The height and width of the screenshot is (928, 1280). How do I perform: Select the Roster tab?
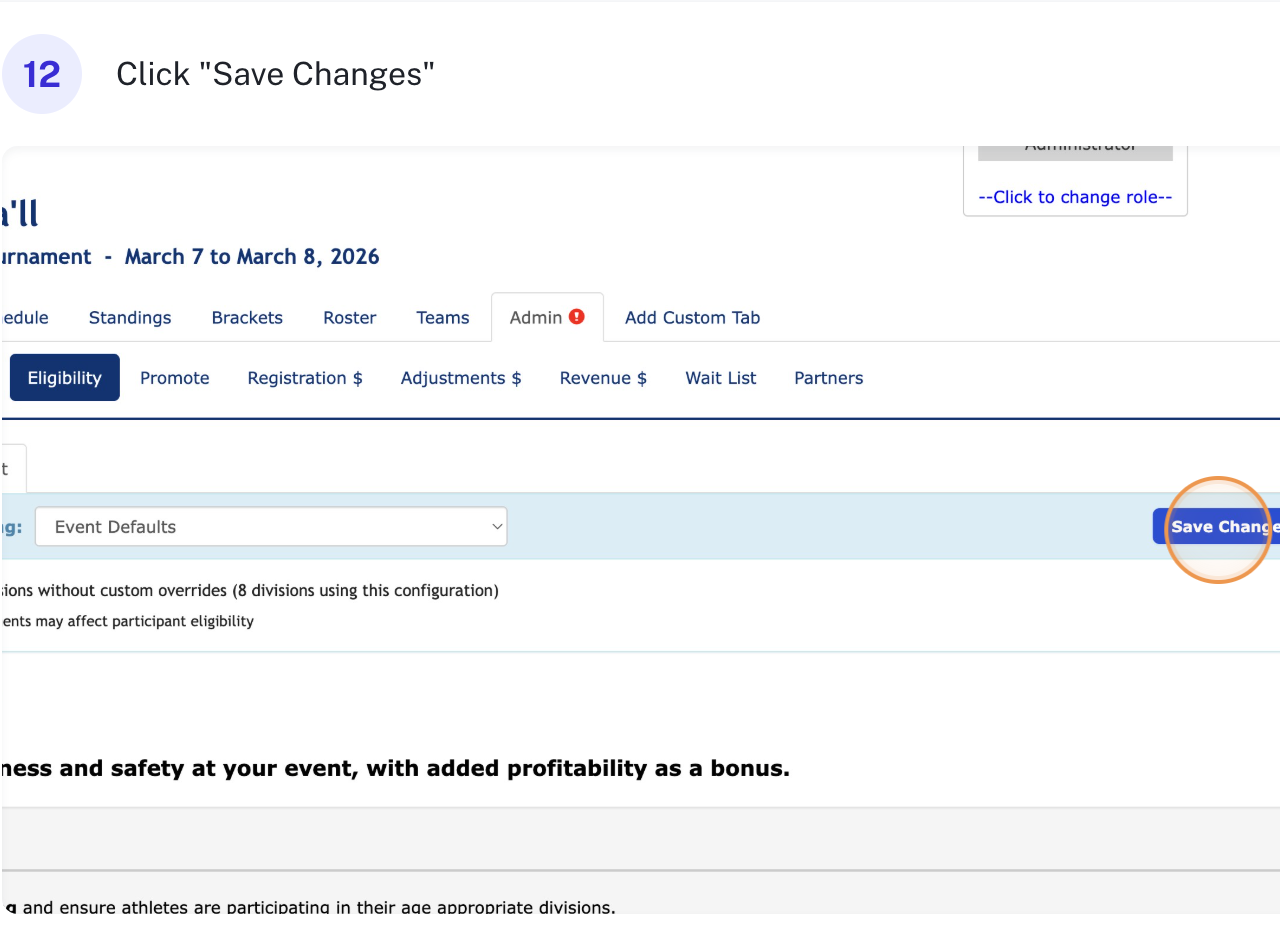pyautogui.click(x=349, y=317)
